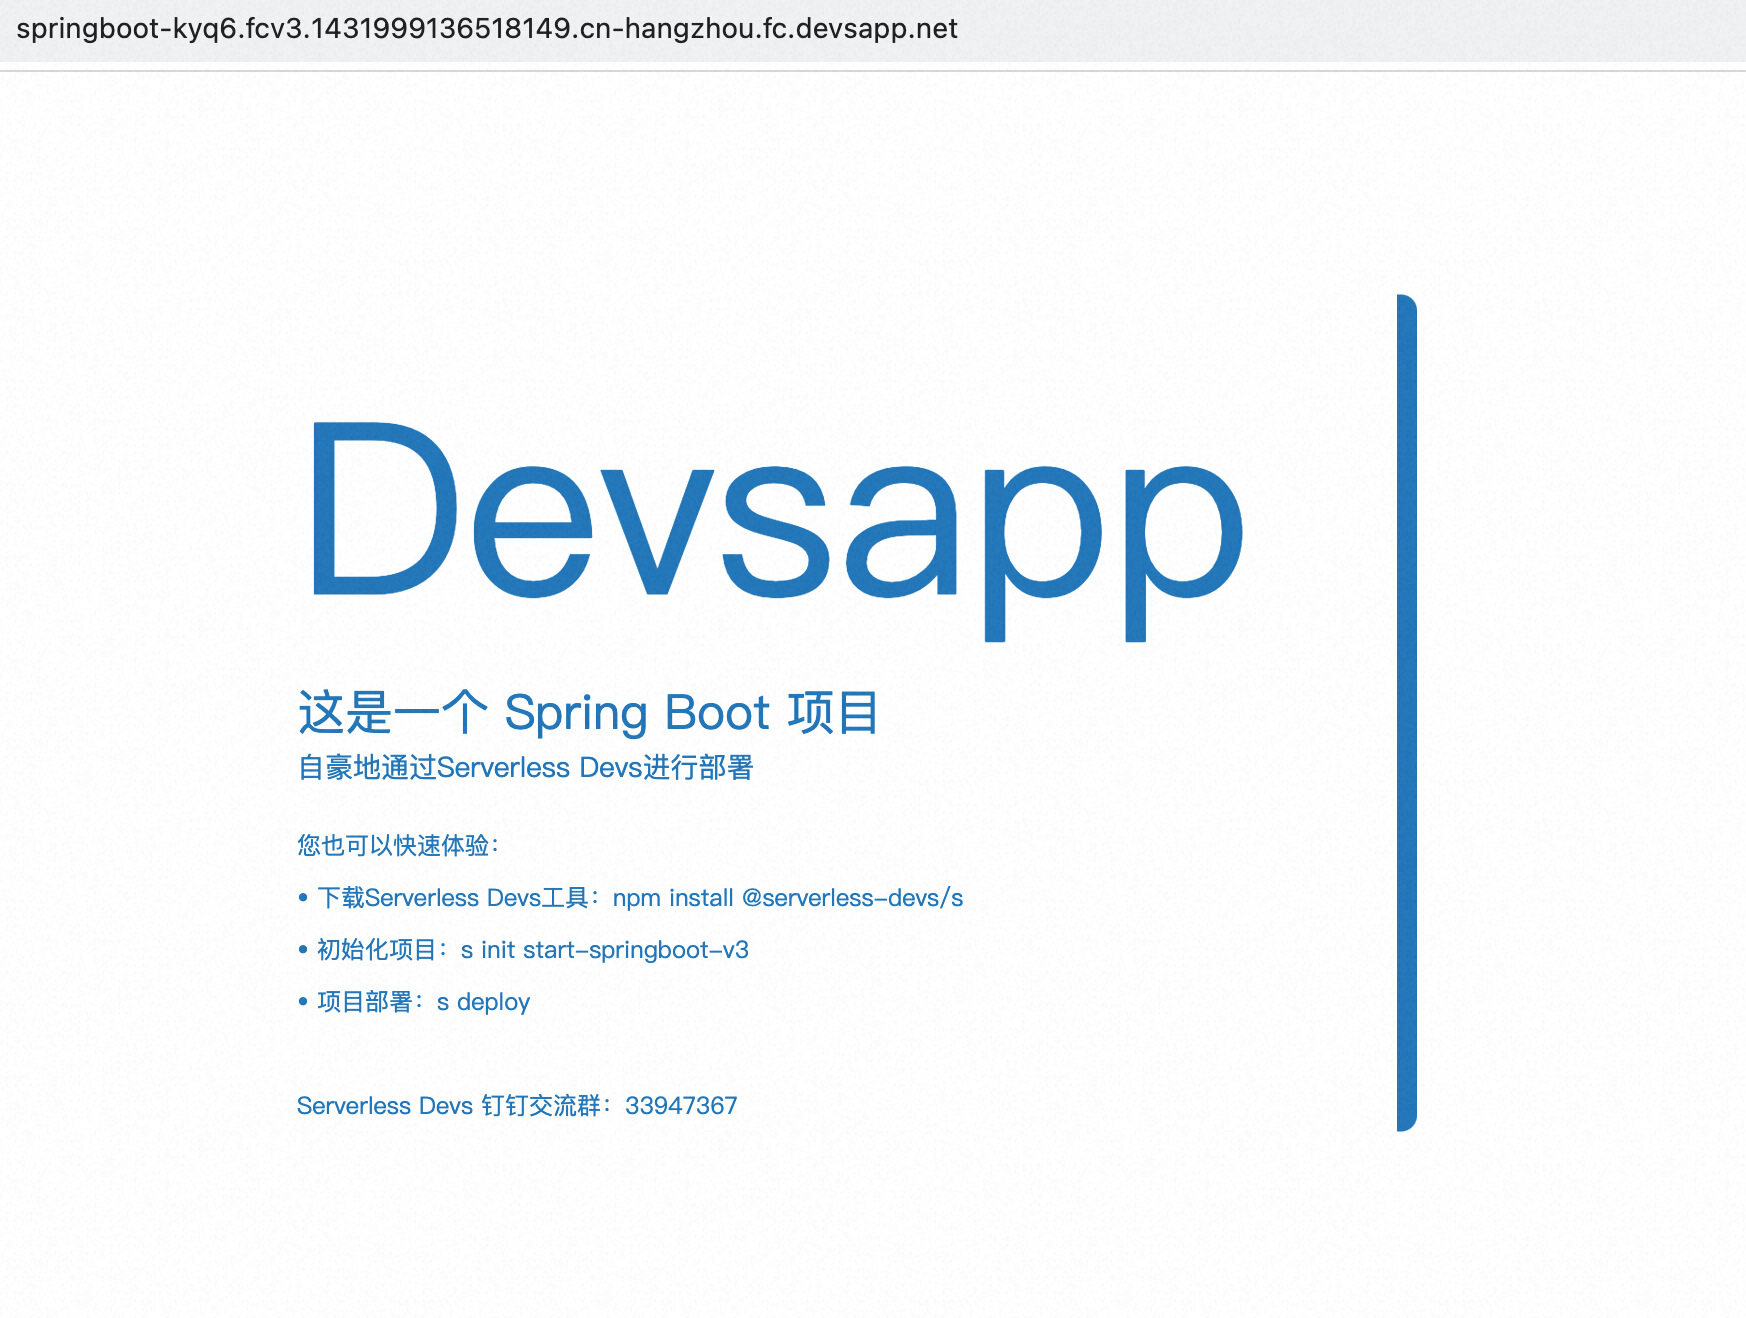Click the 这是一个 Spring Boot 项目 subtitle
The image size is (1746, 1318).
click(x=588, y=713)
